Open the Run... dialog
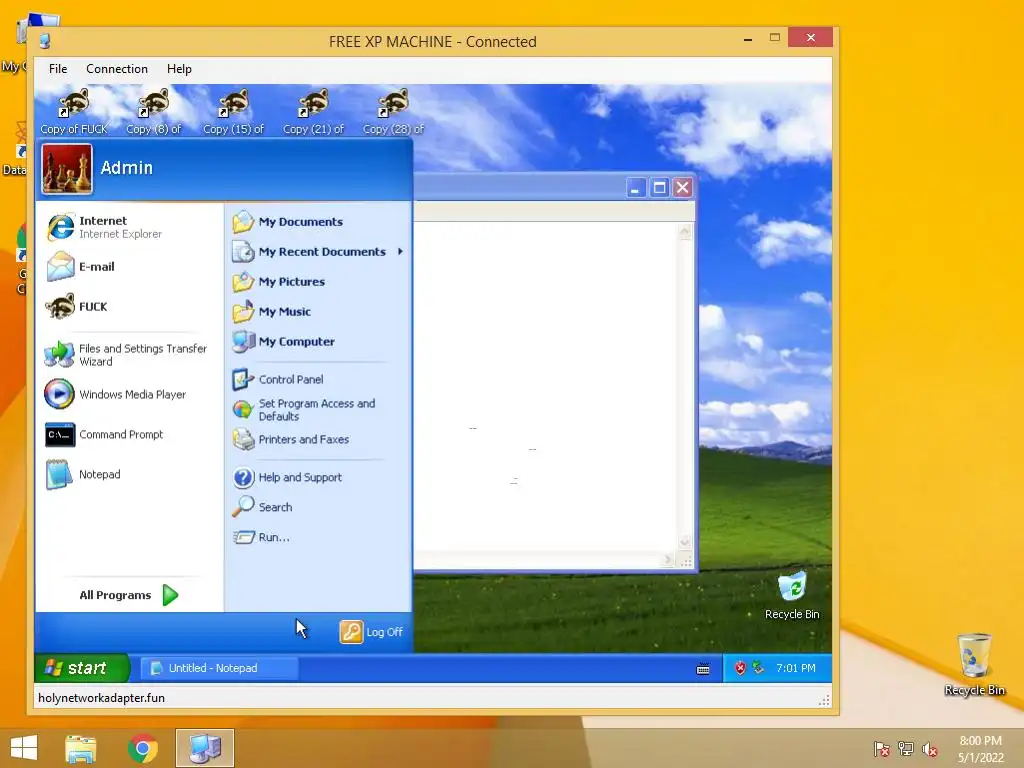 pos(261,537)
